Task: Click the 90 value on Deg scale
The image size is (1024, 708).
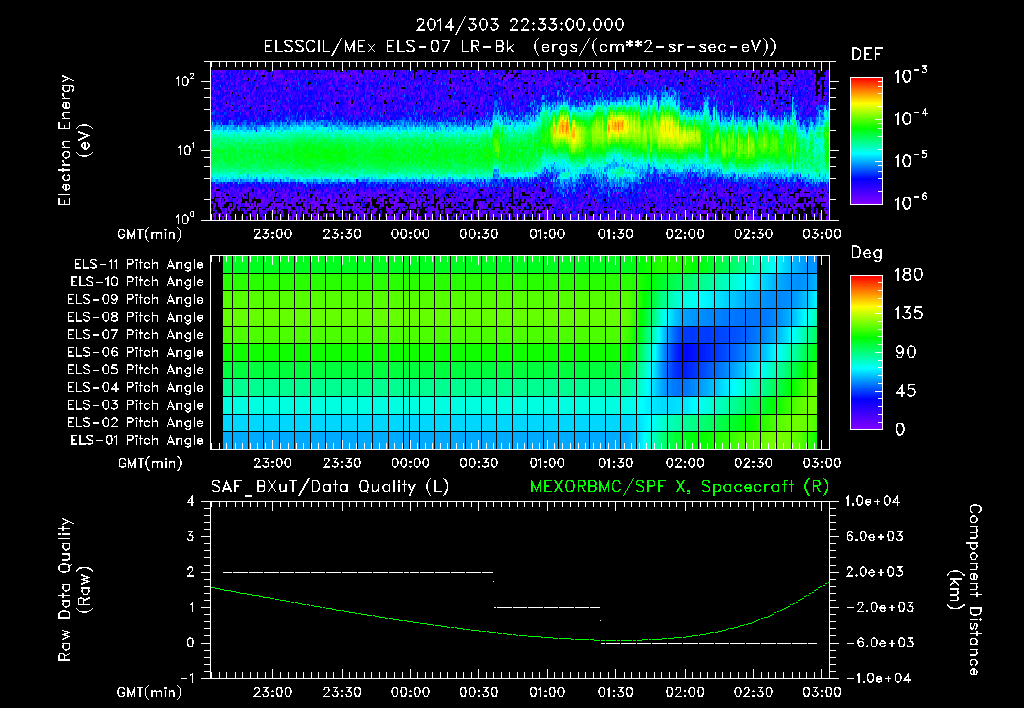Action: (x=904, y=352)
